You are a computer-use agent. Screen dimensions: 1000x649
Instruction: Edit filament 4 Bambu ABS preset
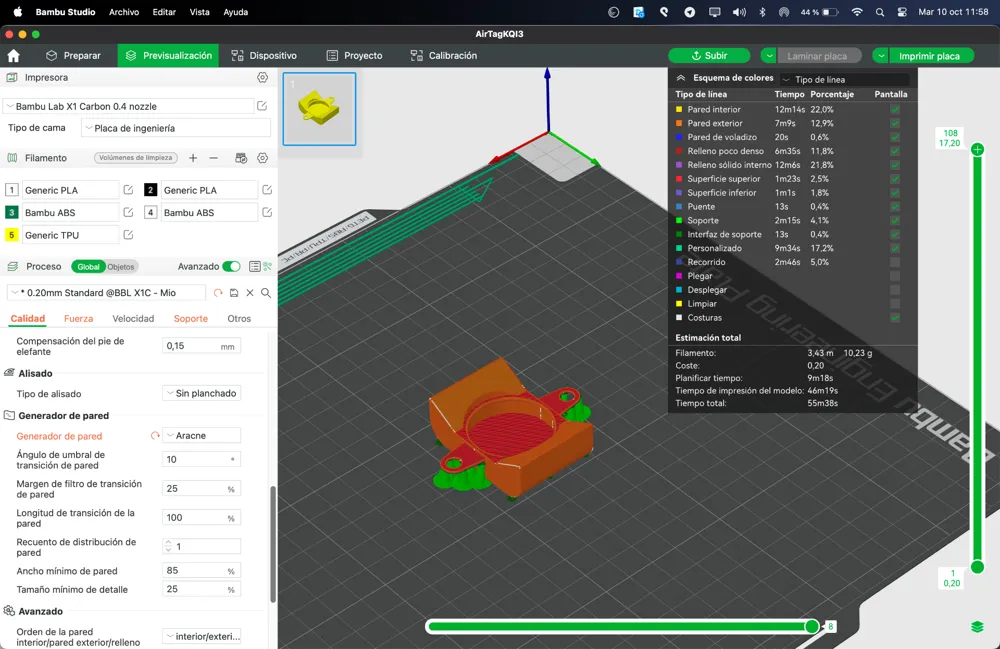(267, 212)
